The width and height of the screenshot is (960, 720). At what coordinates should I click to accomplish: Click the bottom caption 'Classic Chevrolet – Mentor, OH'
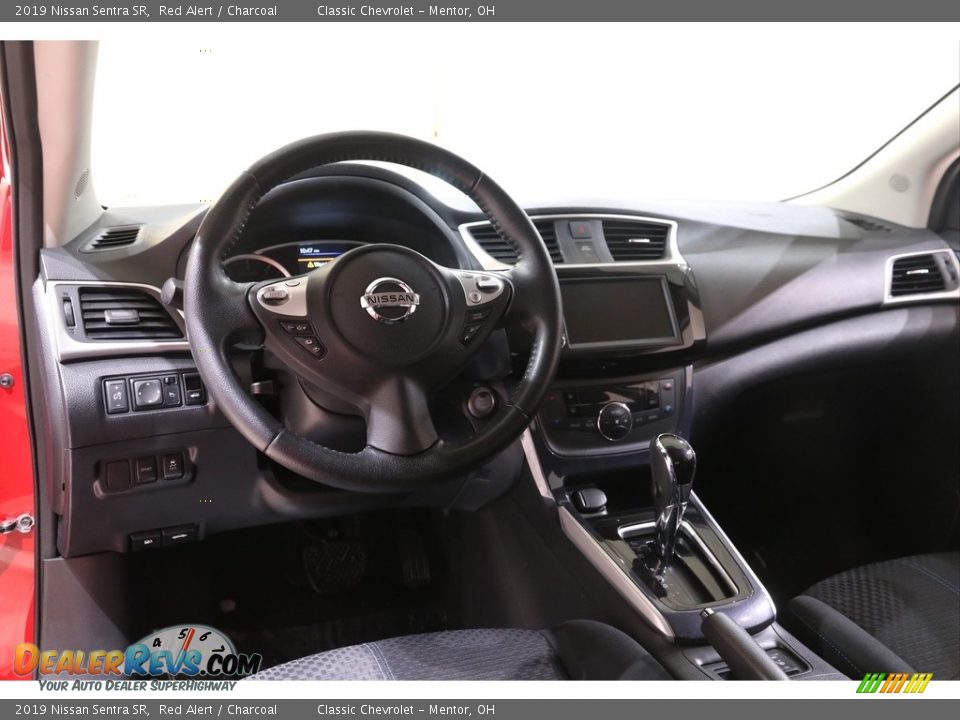(x=406, y=710)
